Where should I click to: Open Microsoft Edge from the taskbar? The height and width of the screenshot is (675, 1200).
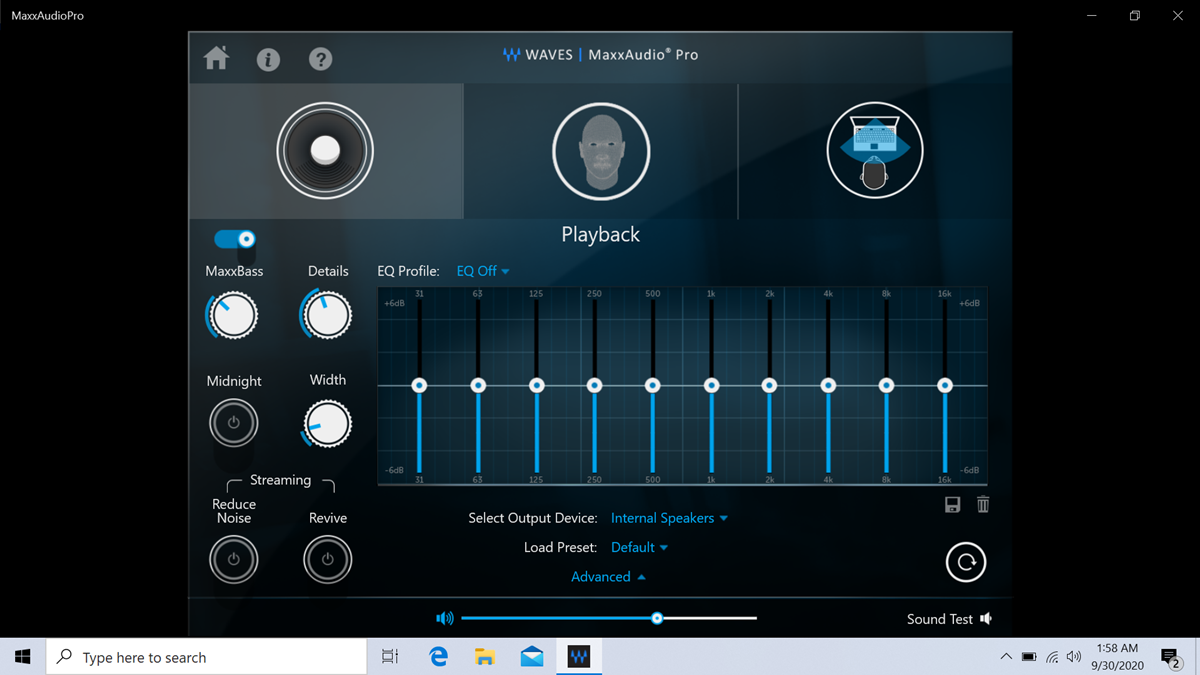pos(438,657)
